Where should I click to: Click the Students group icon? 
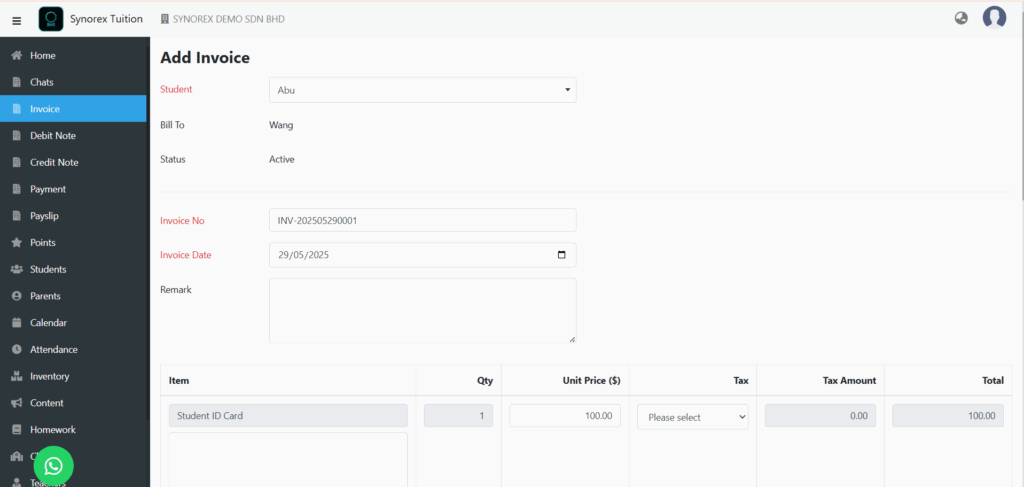(x=17, y=269)
